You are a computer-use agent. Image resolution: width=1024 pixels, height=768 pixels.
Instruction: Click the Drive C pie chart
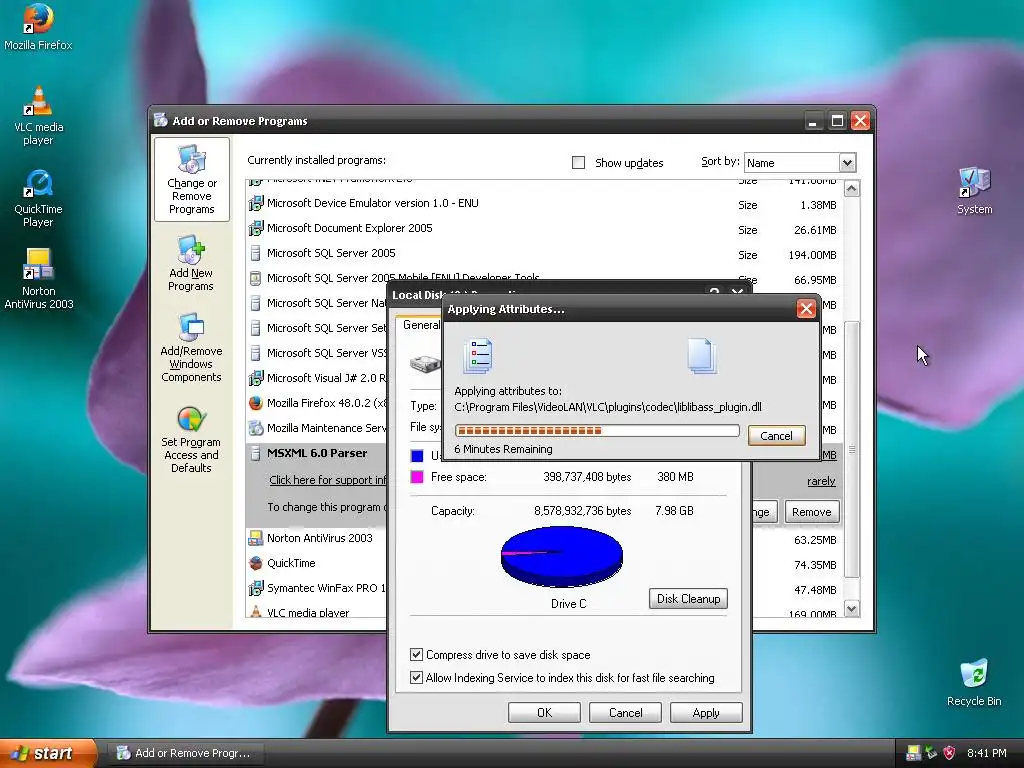coord(562,557)
